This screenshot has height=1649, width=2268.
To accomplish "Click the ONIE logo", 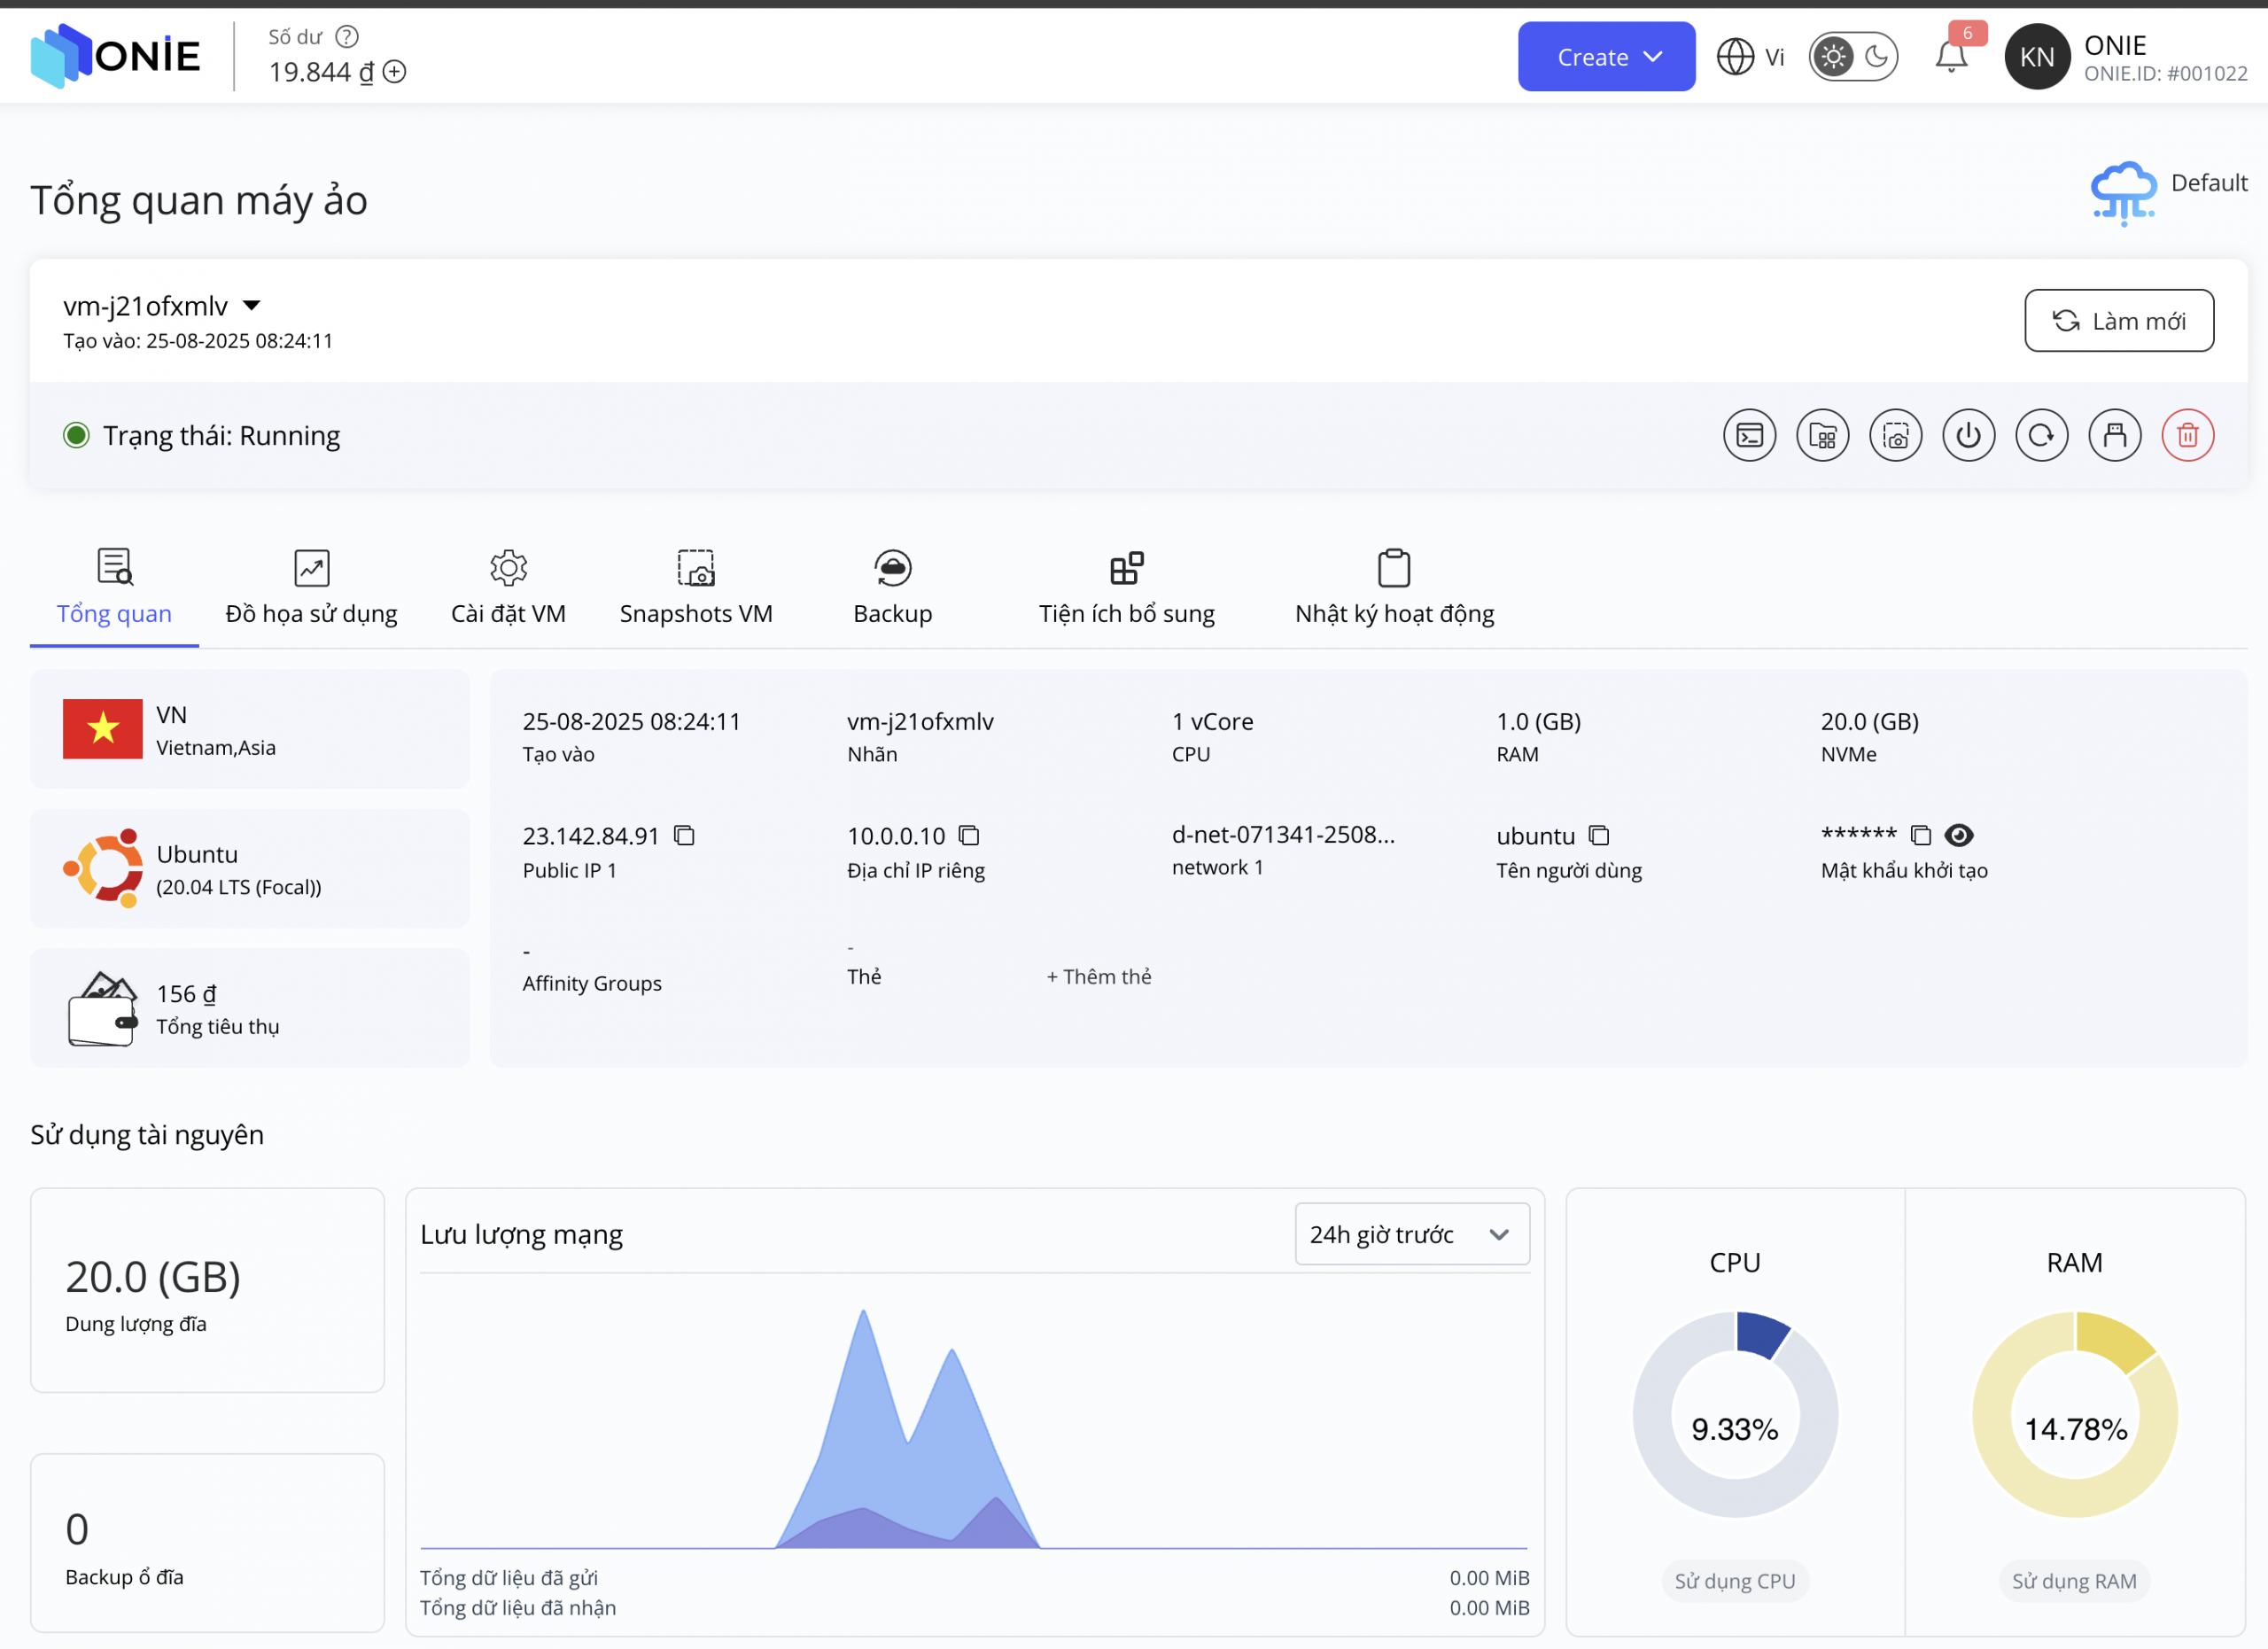I will point(115,56).
